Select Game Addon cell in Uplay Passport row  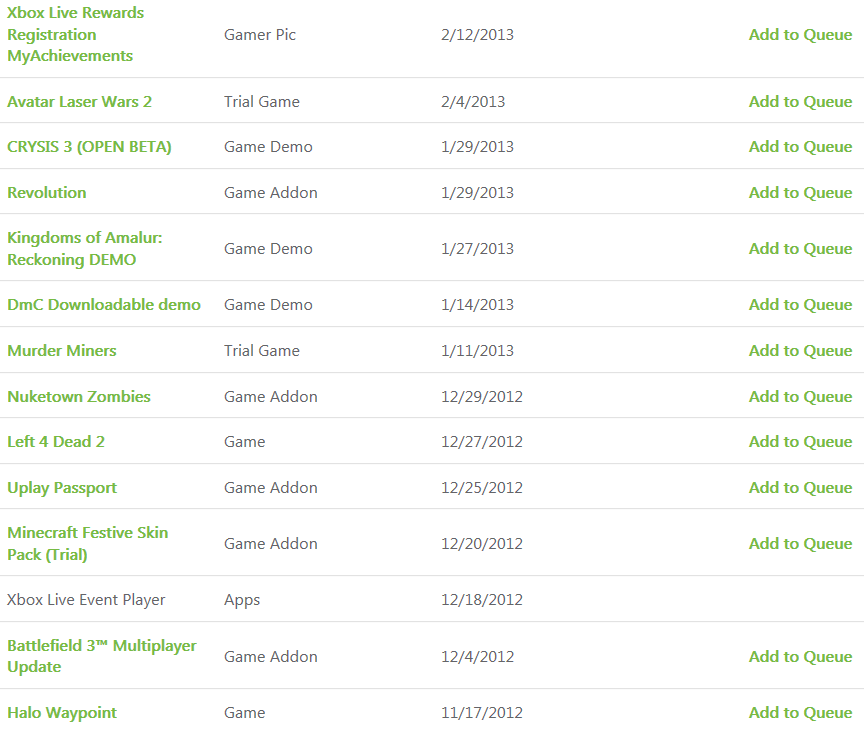271,488
